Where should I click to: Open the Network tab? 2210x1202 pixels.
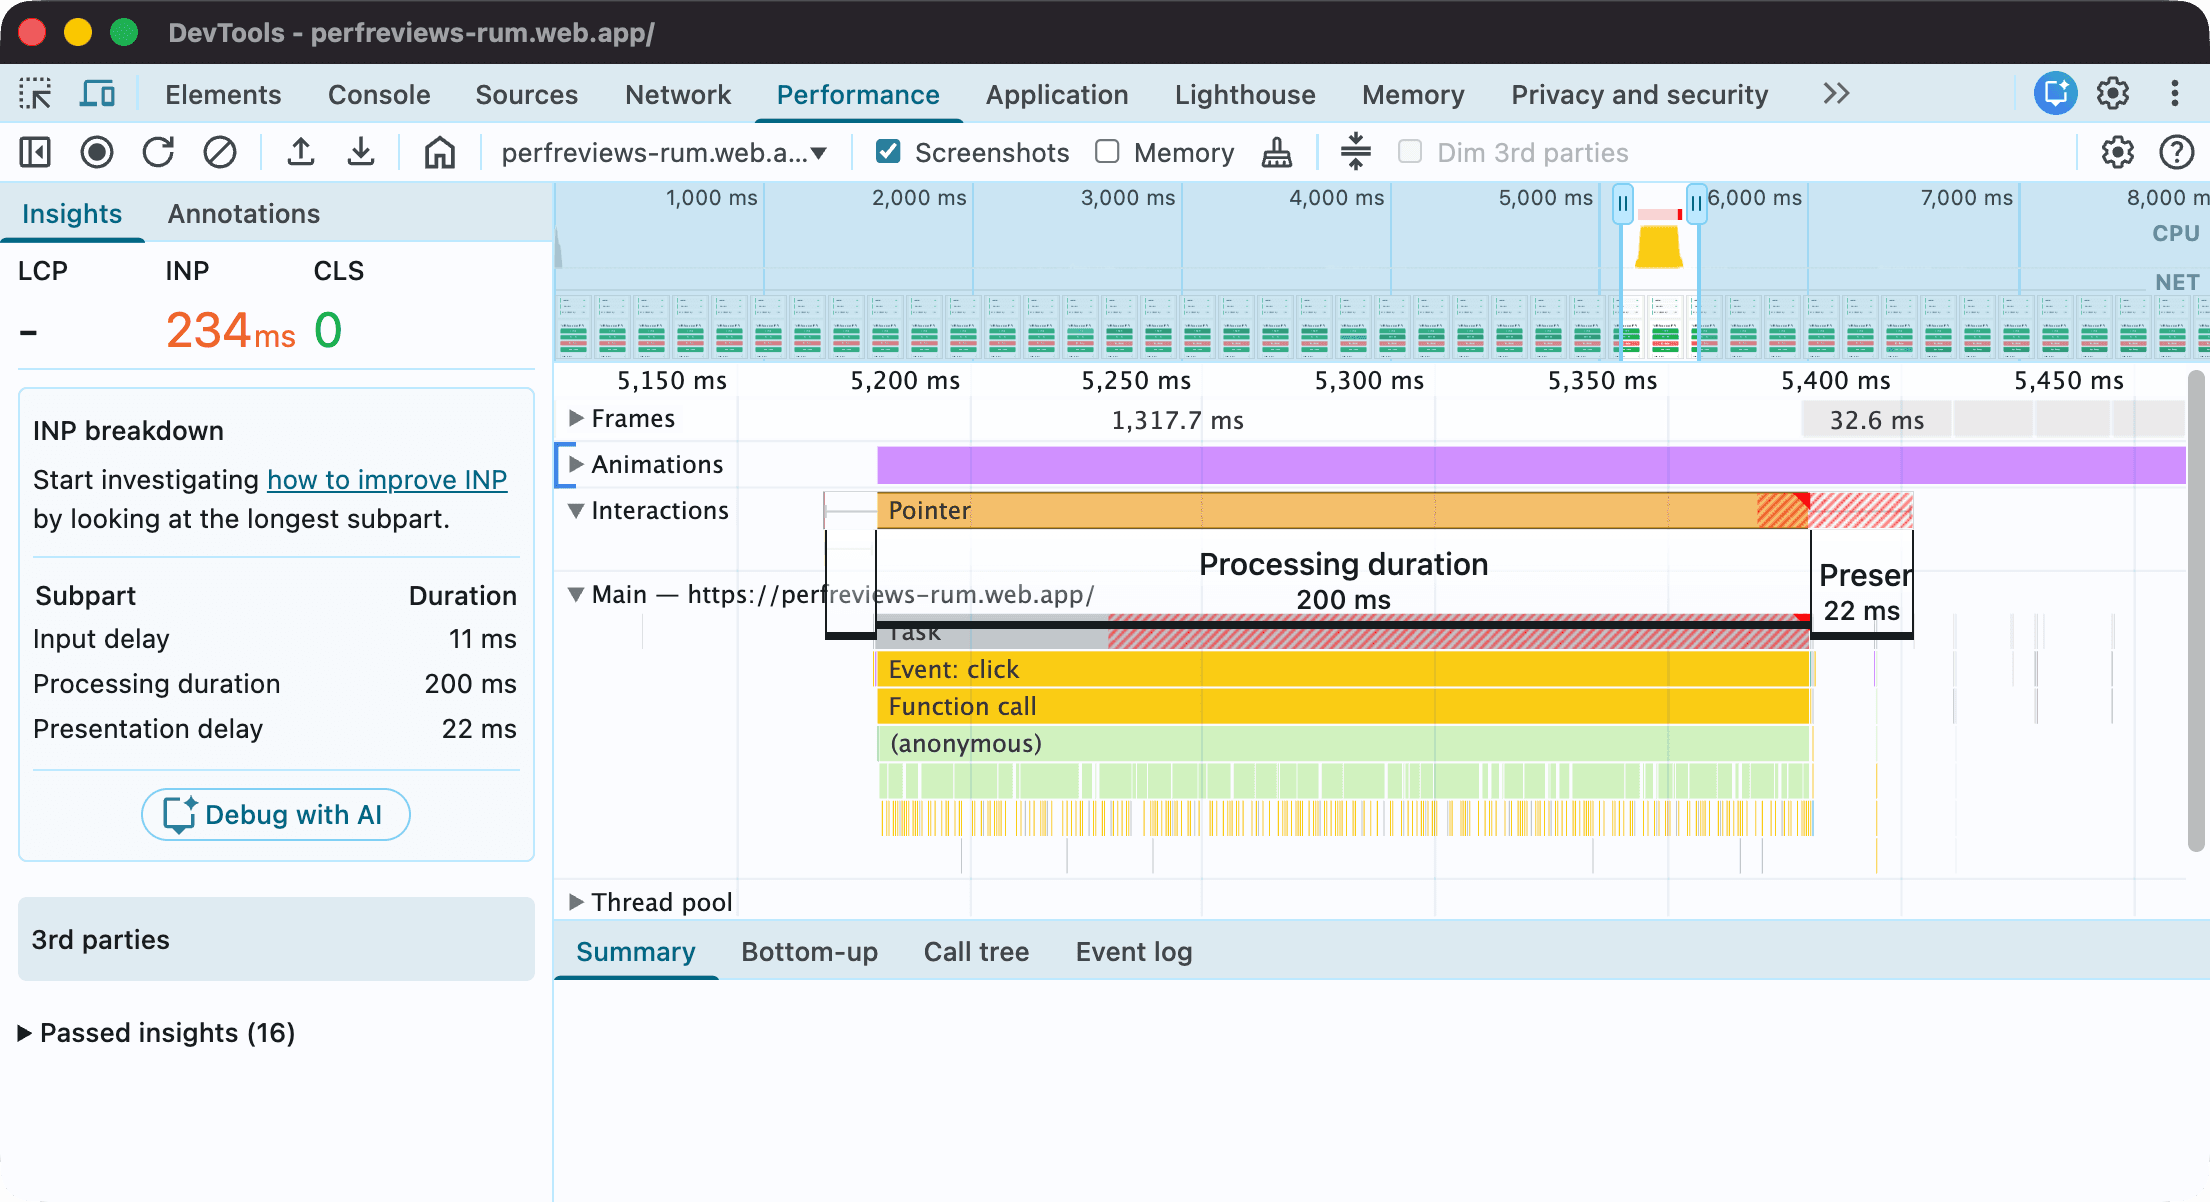pos(678,95)
